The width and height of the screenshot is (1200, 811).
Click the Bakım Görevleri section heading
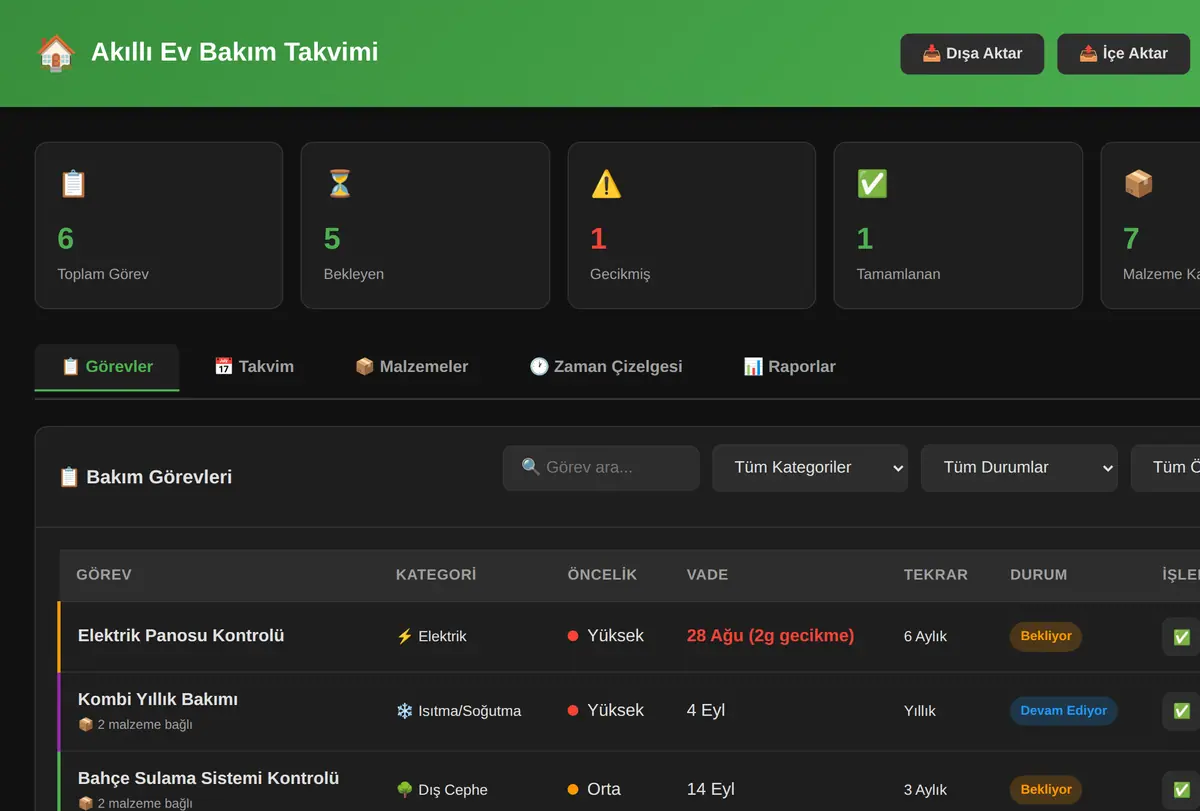145,477
